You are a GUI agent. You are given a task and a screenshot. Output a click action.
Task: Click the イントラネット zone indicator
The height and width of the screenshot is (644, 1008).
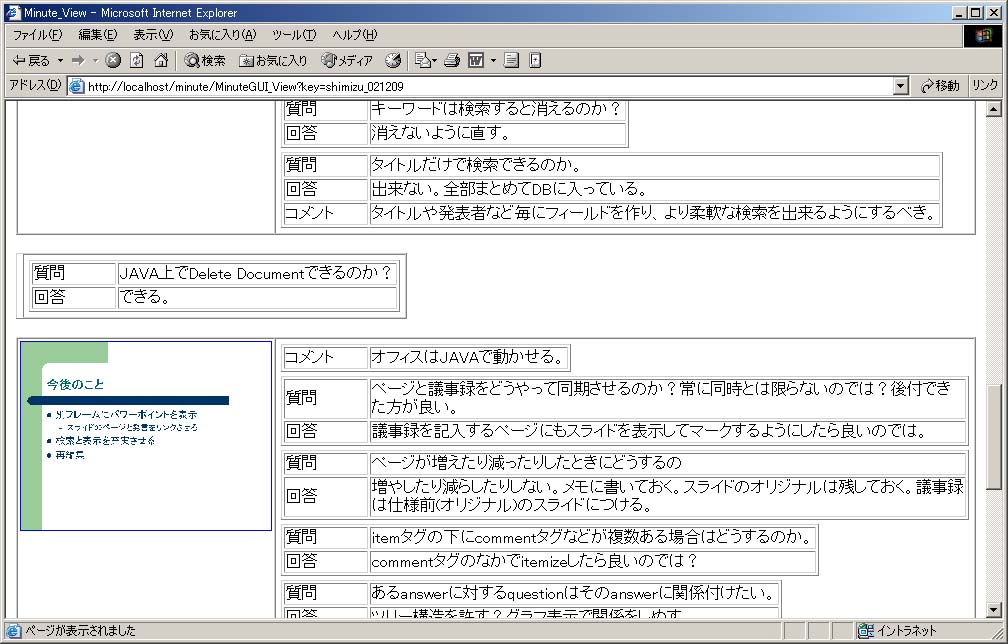897,631
